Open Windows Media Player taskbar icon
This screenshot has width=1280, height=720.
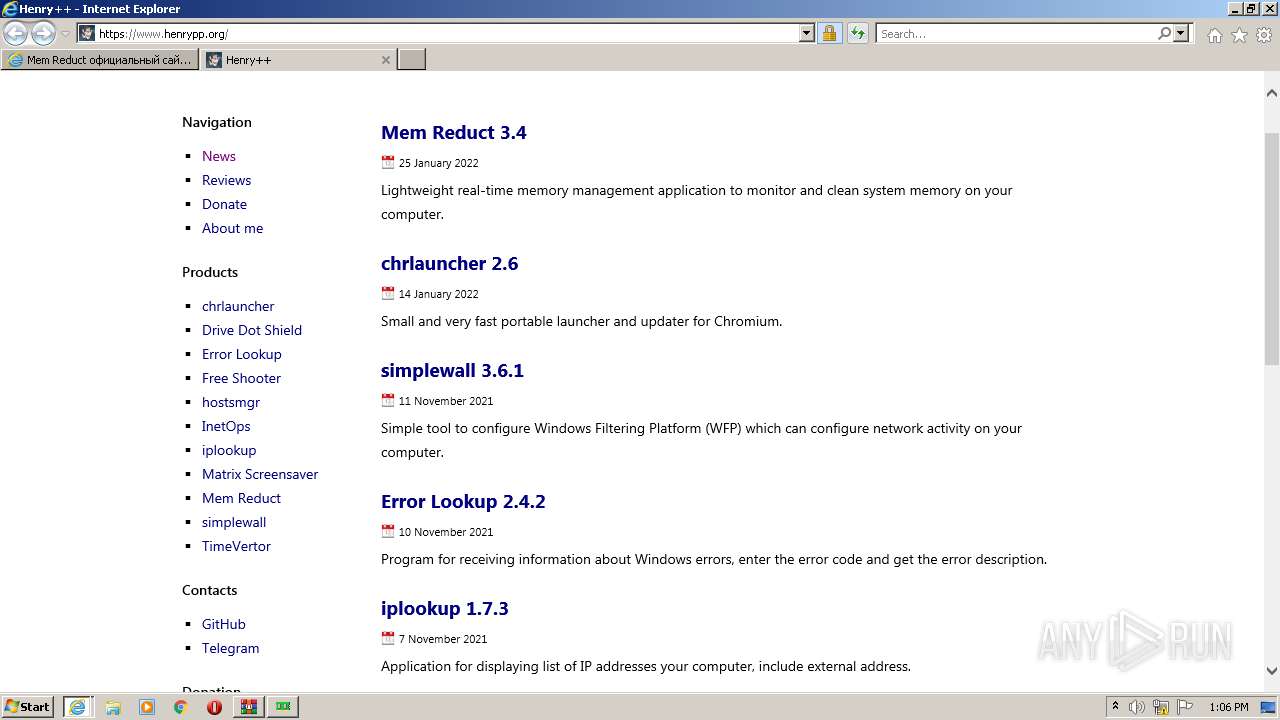coord(147,707)
